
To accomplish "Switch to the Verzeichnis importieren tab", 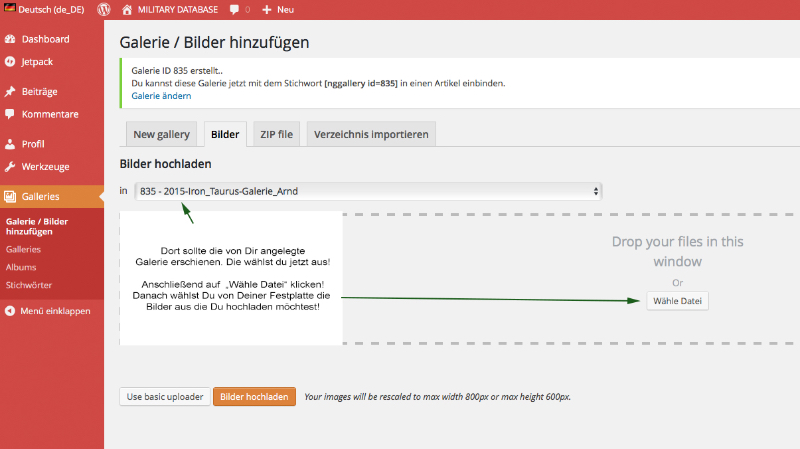I will [x=371, y=134].
